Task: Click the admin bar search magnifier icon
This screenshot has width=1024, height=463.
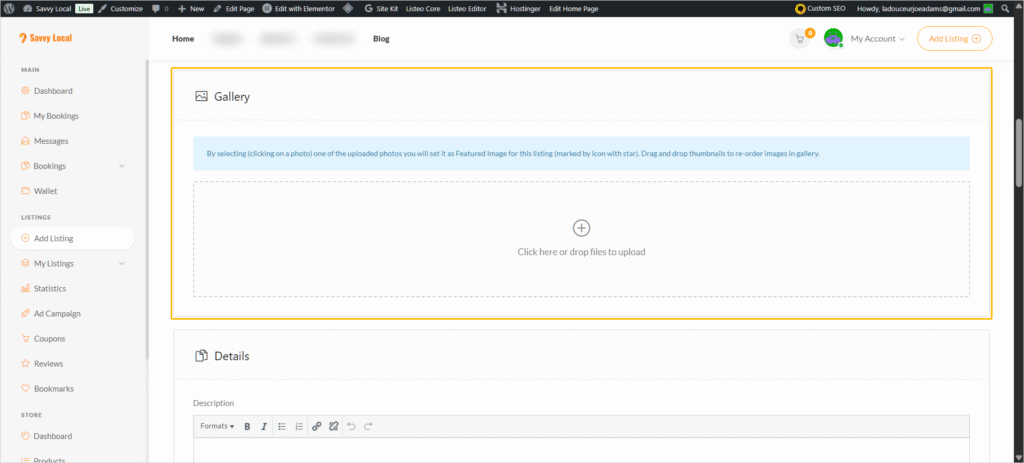Action: pos(1016,8)
